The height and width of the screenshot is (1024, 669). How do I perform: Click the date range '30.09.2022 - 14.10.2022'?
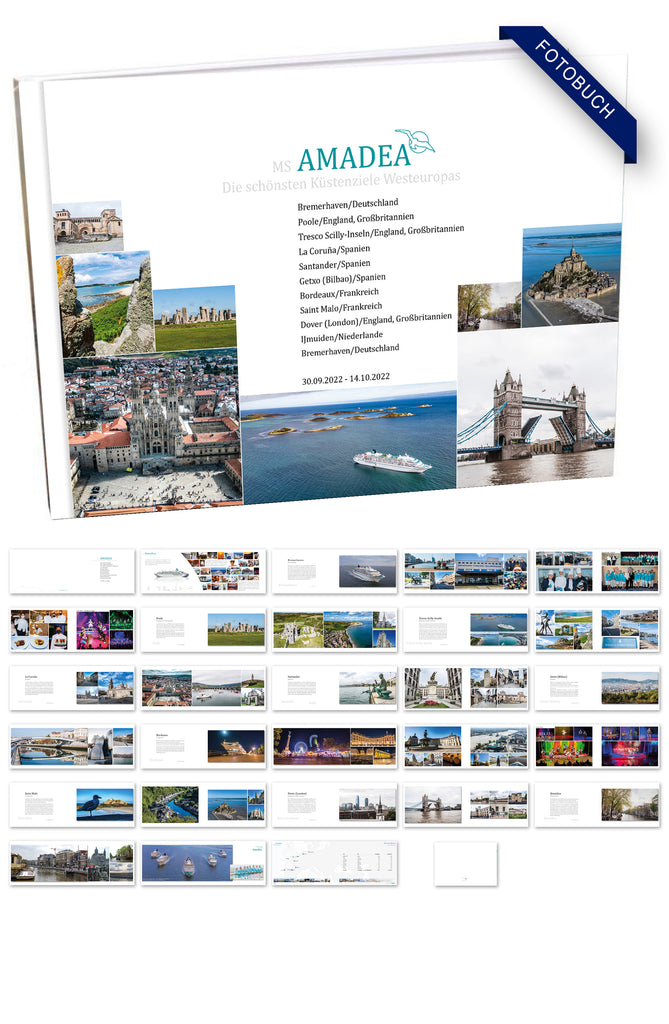click(346, 378)
